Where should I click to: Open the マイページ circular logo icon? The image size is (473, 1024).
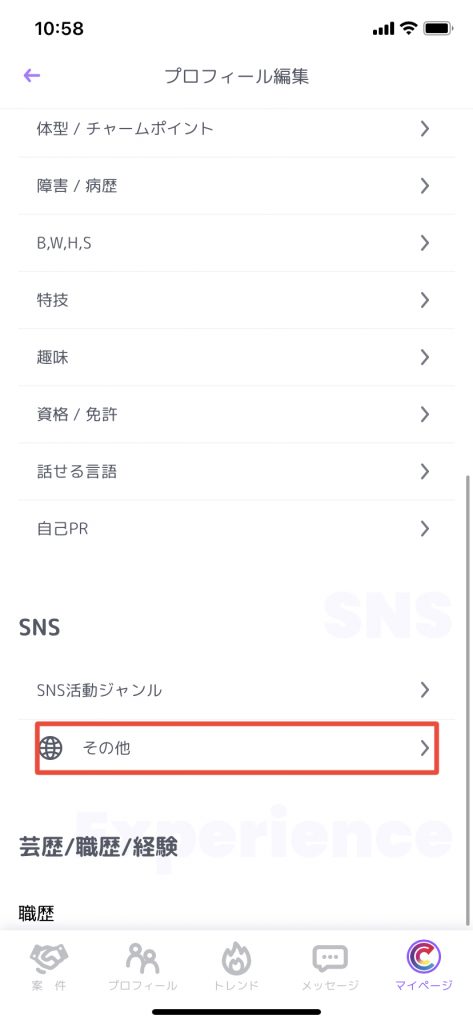(x=423, y=957)
